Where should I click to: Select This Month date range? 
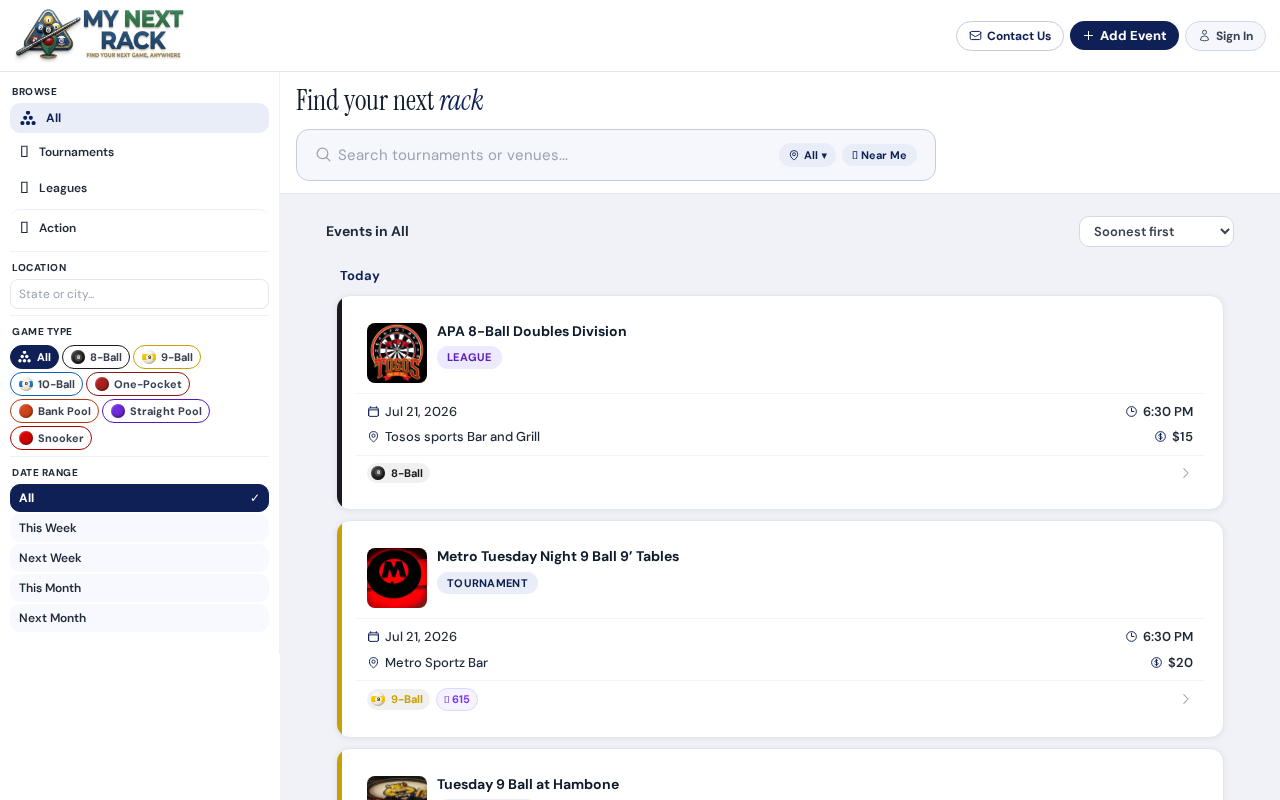point(139,588)
